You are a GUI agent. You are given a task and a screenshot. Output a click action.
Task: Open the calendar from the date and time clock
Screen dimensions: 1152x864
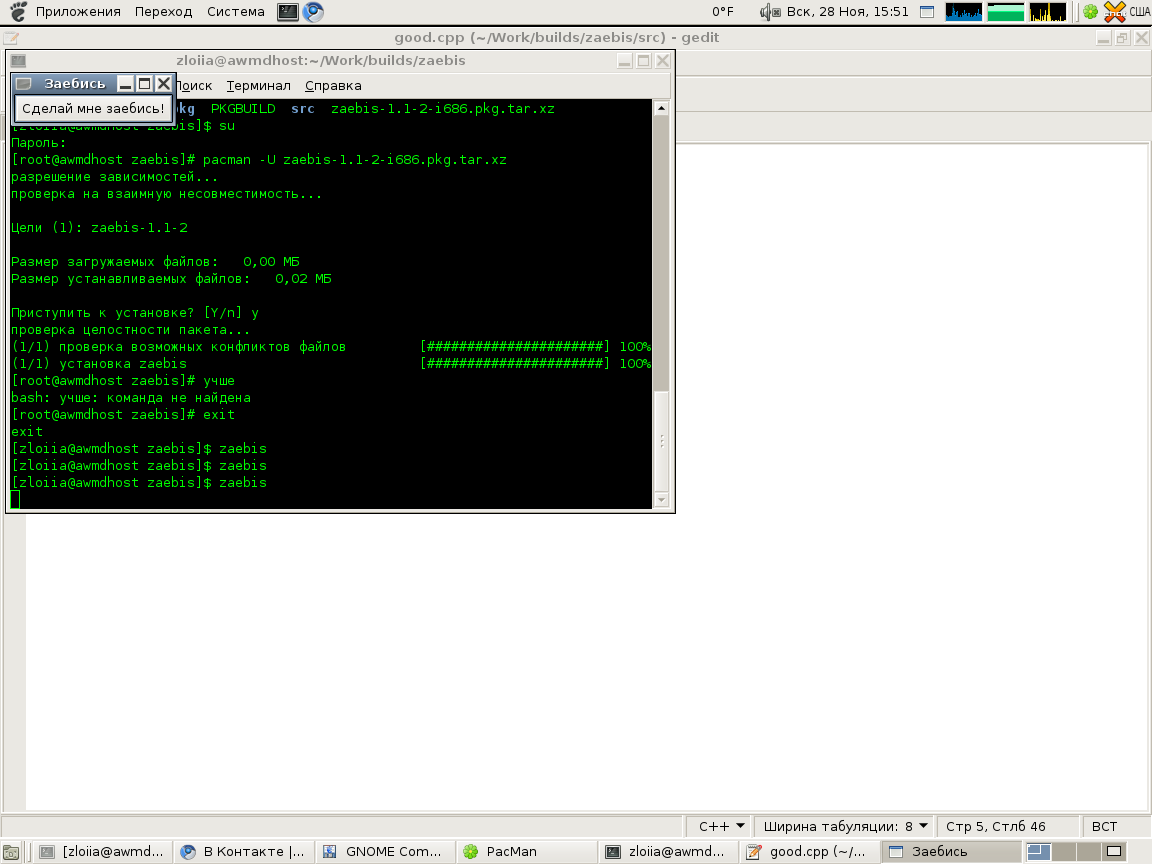(847, 12)
